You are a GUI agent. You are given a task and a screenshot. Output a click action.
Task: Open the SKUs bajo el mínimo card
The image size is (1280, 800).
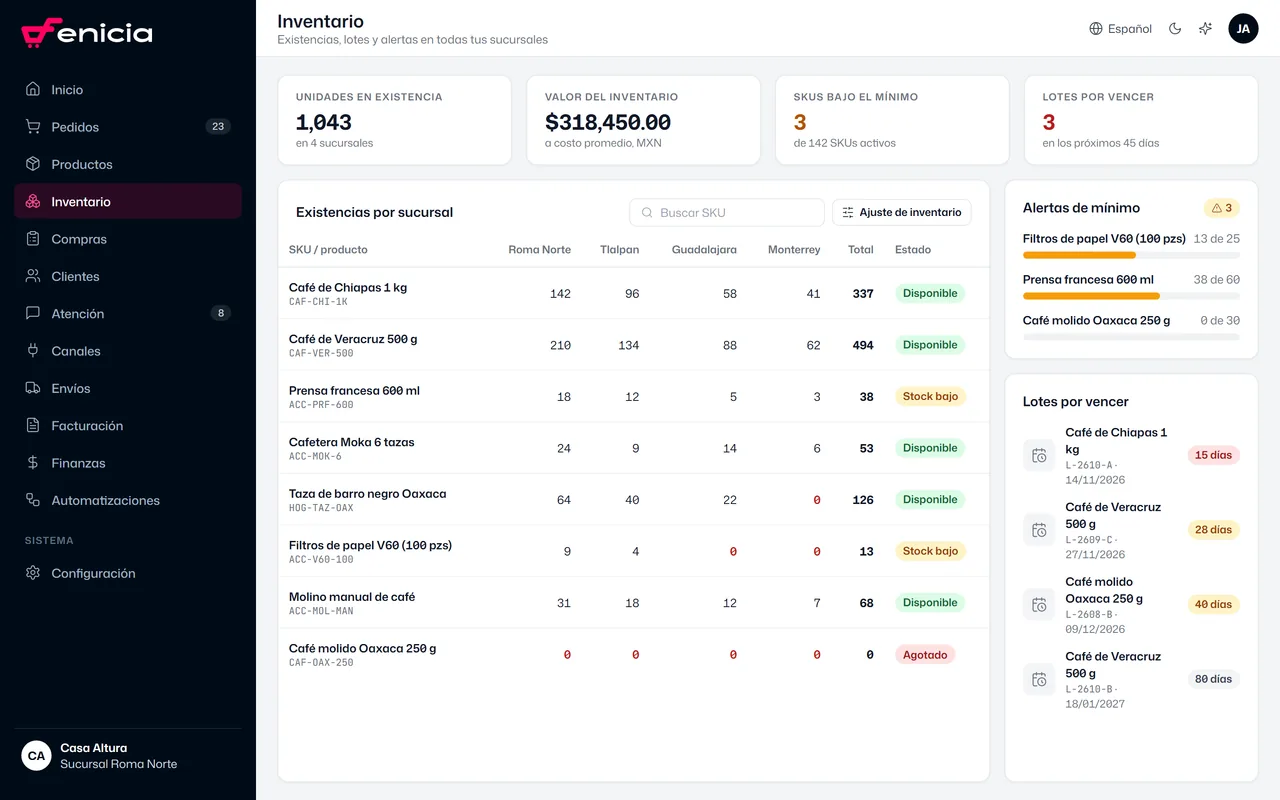892,120
